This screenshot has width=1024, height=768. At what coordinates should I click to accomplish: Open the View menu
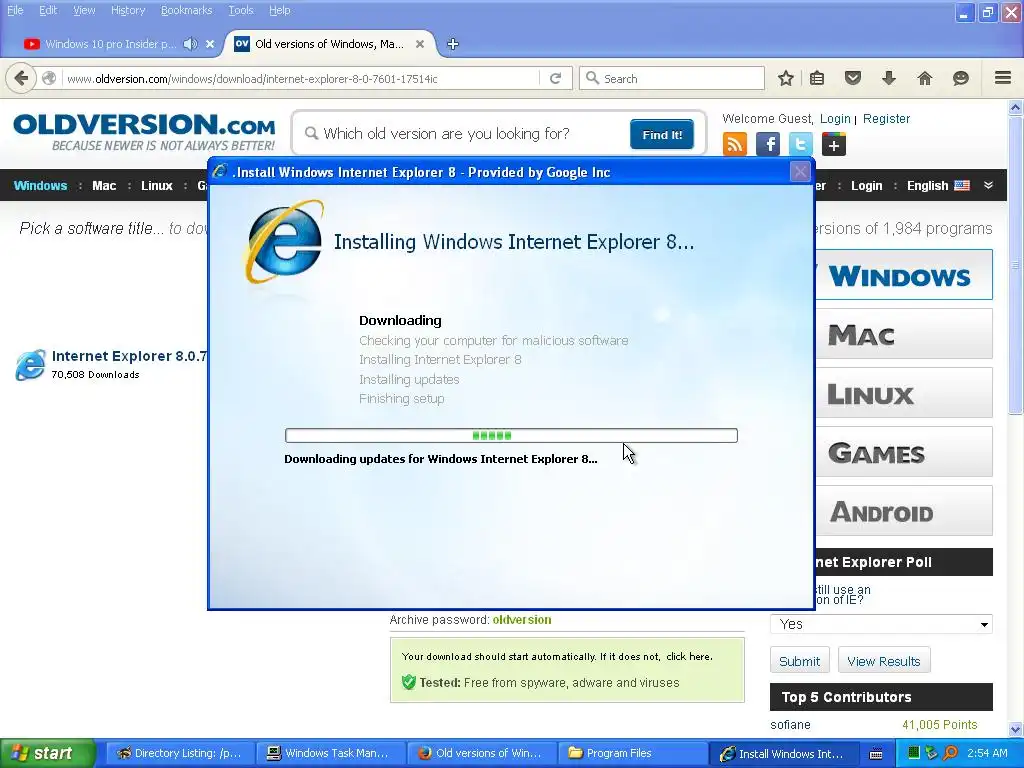(x=84, y=10)
